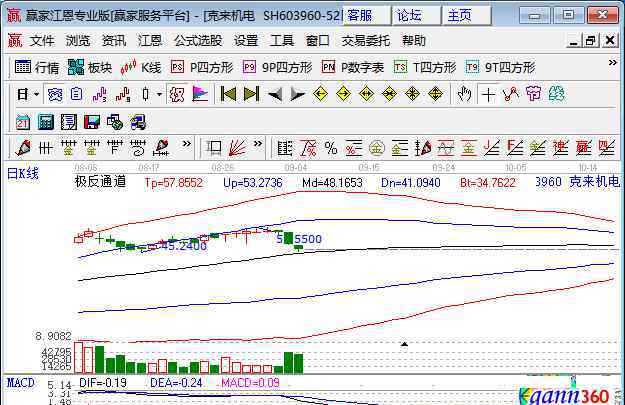Open the notes list icon
Image resolution: width=625 pixels, height=405 pixels.
tap(69, 122)
